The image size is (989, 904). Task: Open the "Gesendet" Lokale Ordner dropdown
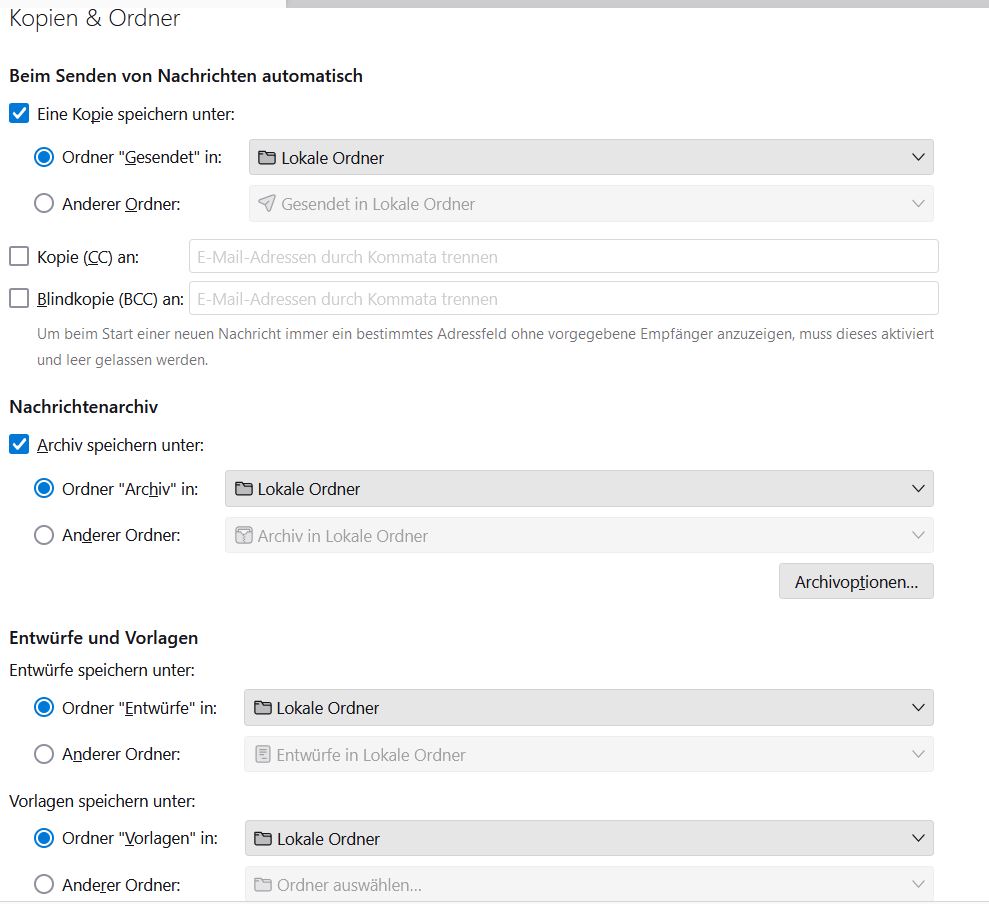coord(590,158)
